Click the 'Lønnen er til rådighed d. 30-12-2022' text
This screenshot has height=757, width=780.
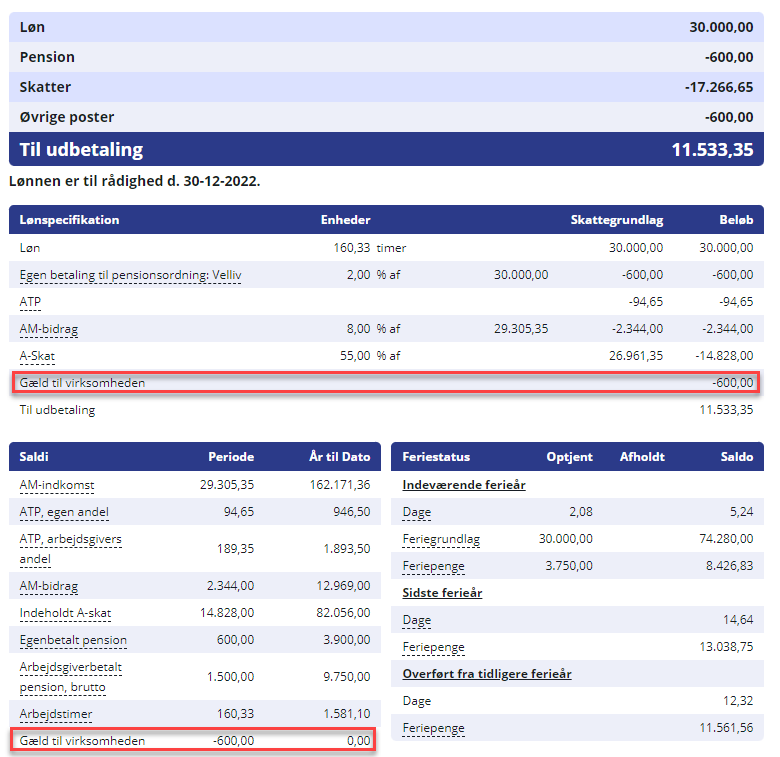click(x=135, y=181)
